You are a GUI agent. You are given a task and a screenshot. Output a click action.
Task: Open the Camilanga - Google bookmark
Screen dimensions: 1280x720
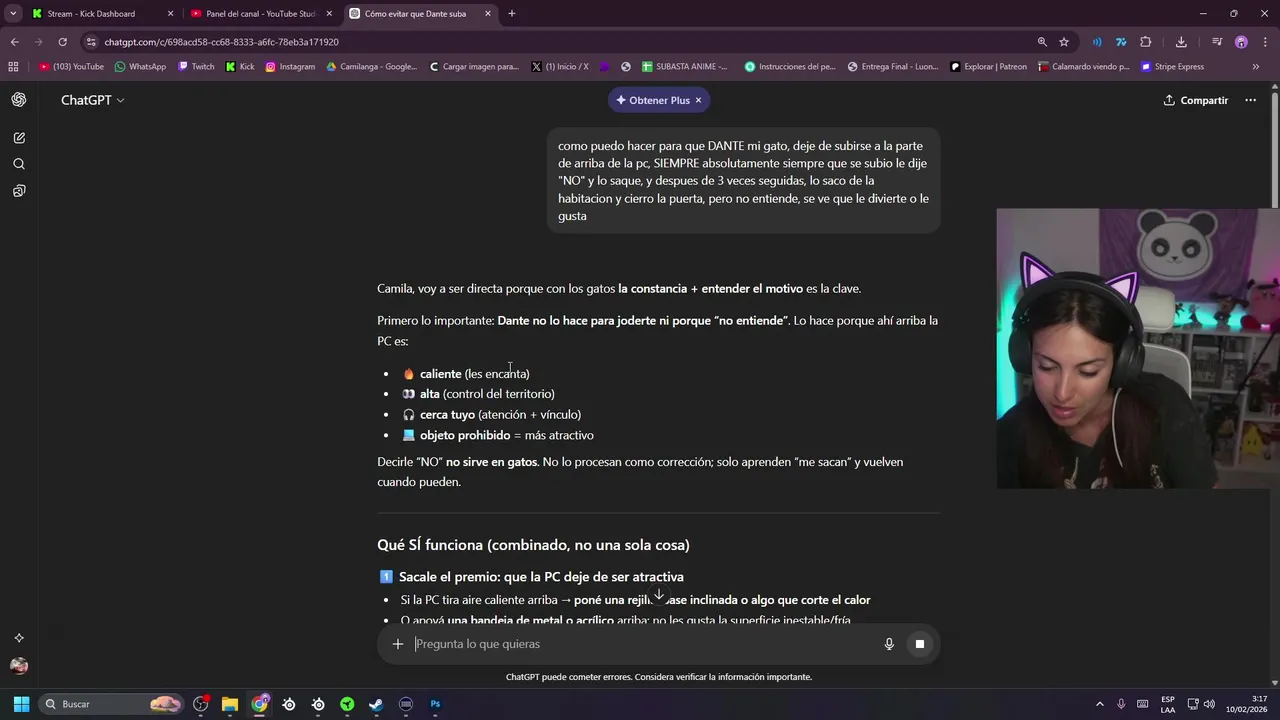coord(372,67)
